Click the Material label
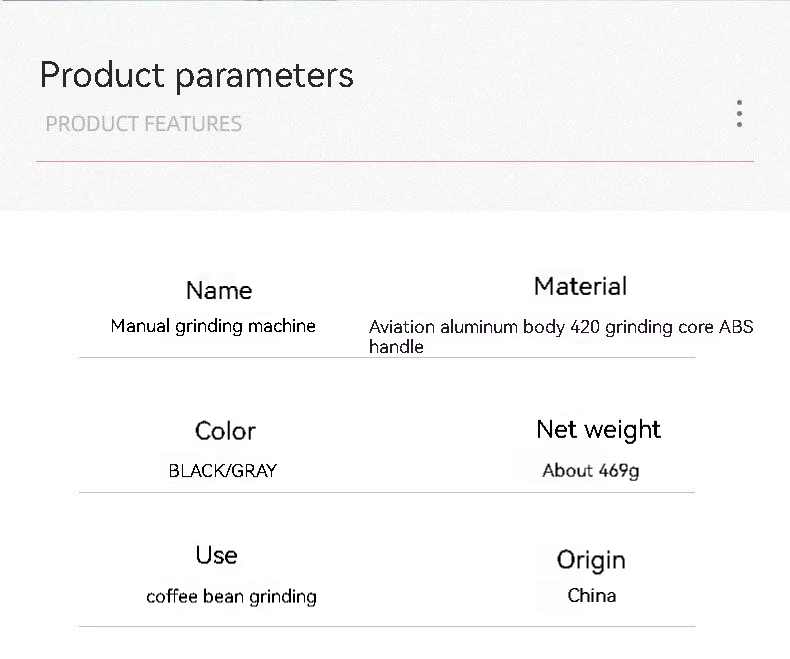 [580, 286]
